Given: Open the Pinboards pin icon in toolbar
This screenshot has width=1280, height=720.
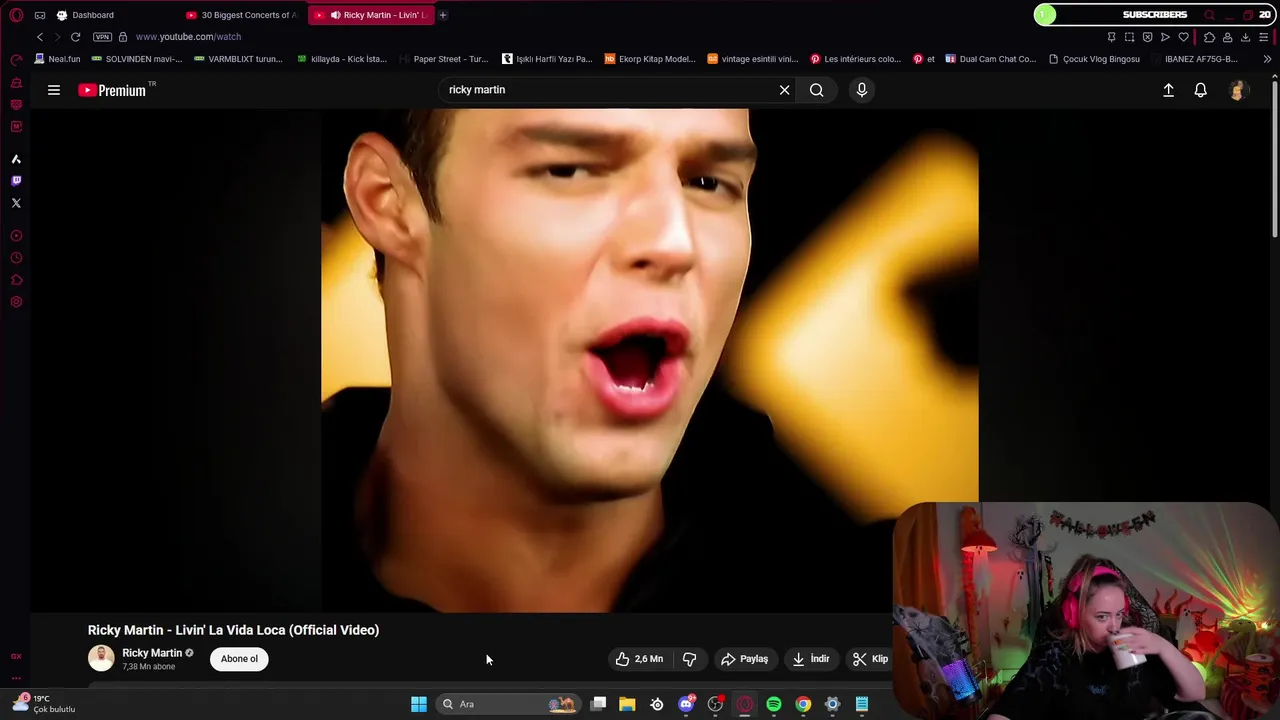Looking at the screenshot, I should [x=1111, y=37].
